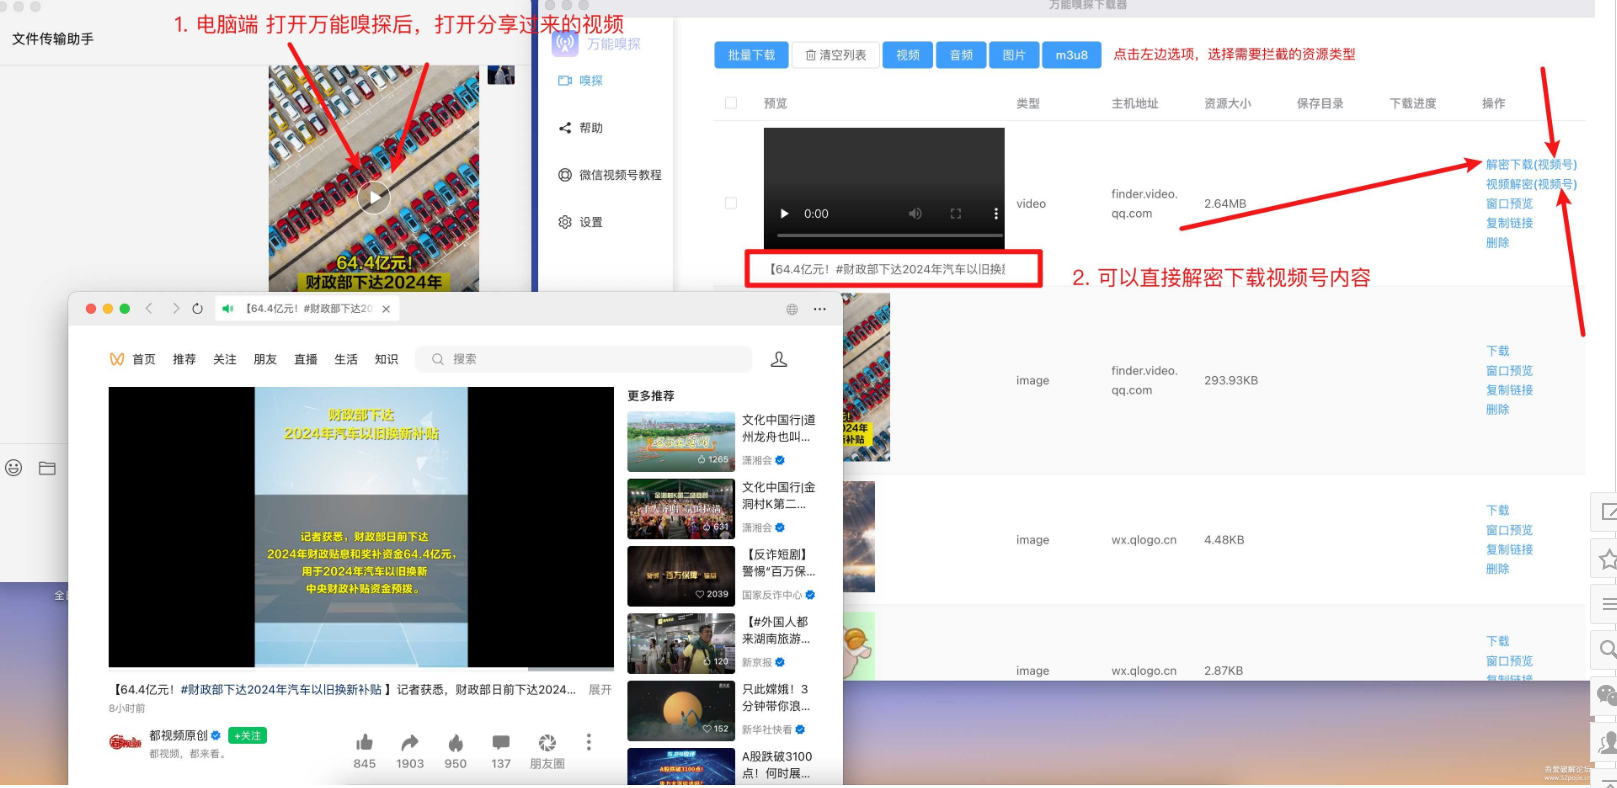Screen dimensions: 1617x788
Task: Open the three-dots menu in browser toolbar
Action: pyautogui.click(x=820, y=309)
